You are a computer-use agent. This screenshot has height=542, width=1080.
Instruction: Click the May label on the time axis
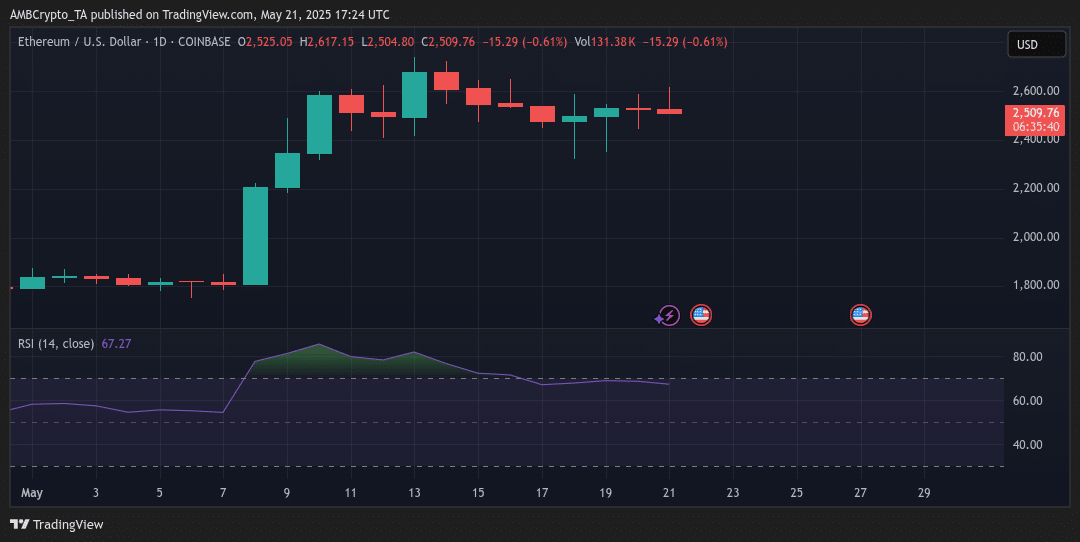click(32, 493)
